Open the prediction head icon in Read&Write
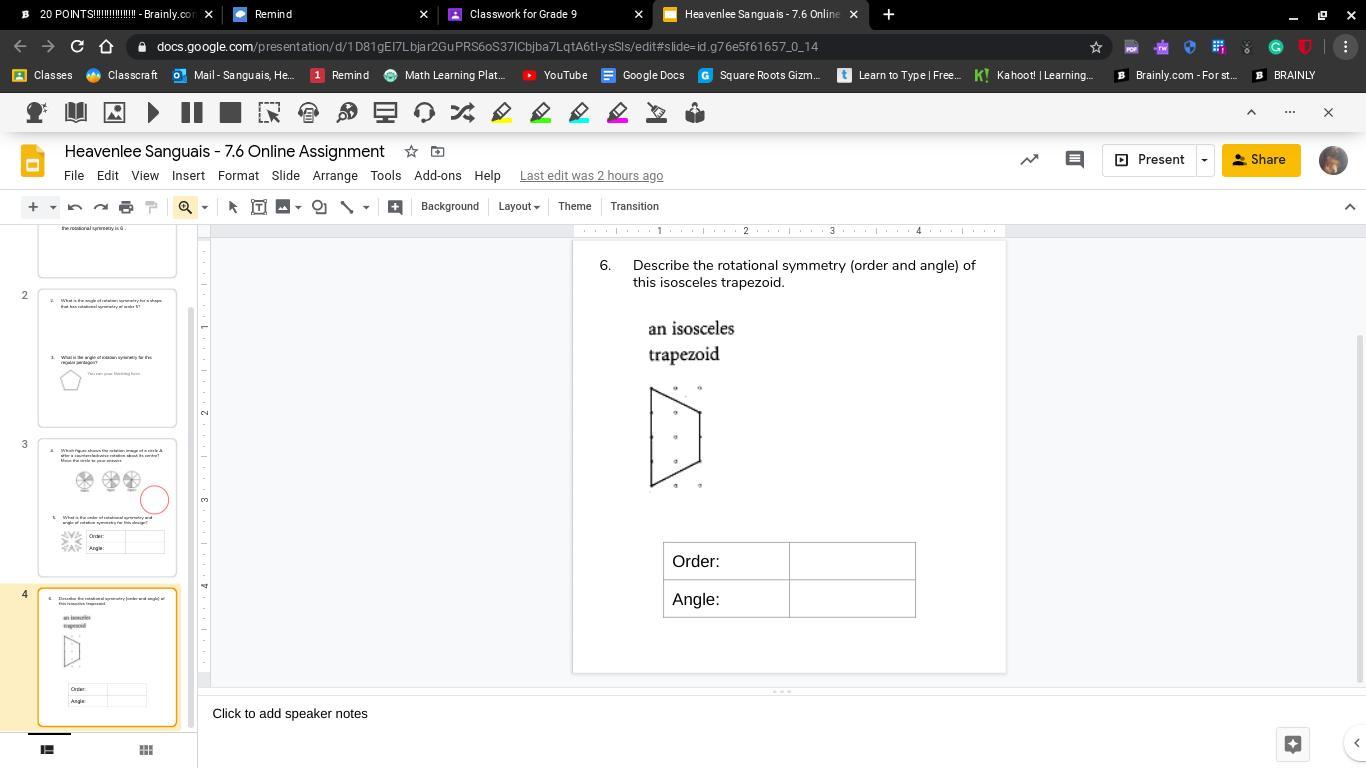The image size is (1366, 768). pyautogui.click(x=36, y=113)
